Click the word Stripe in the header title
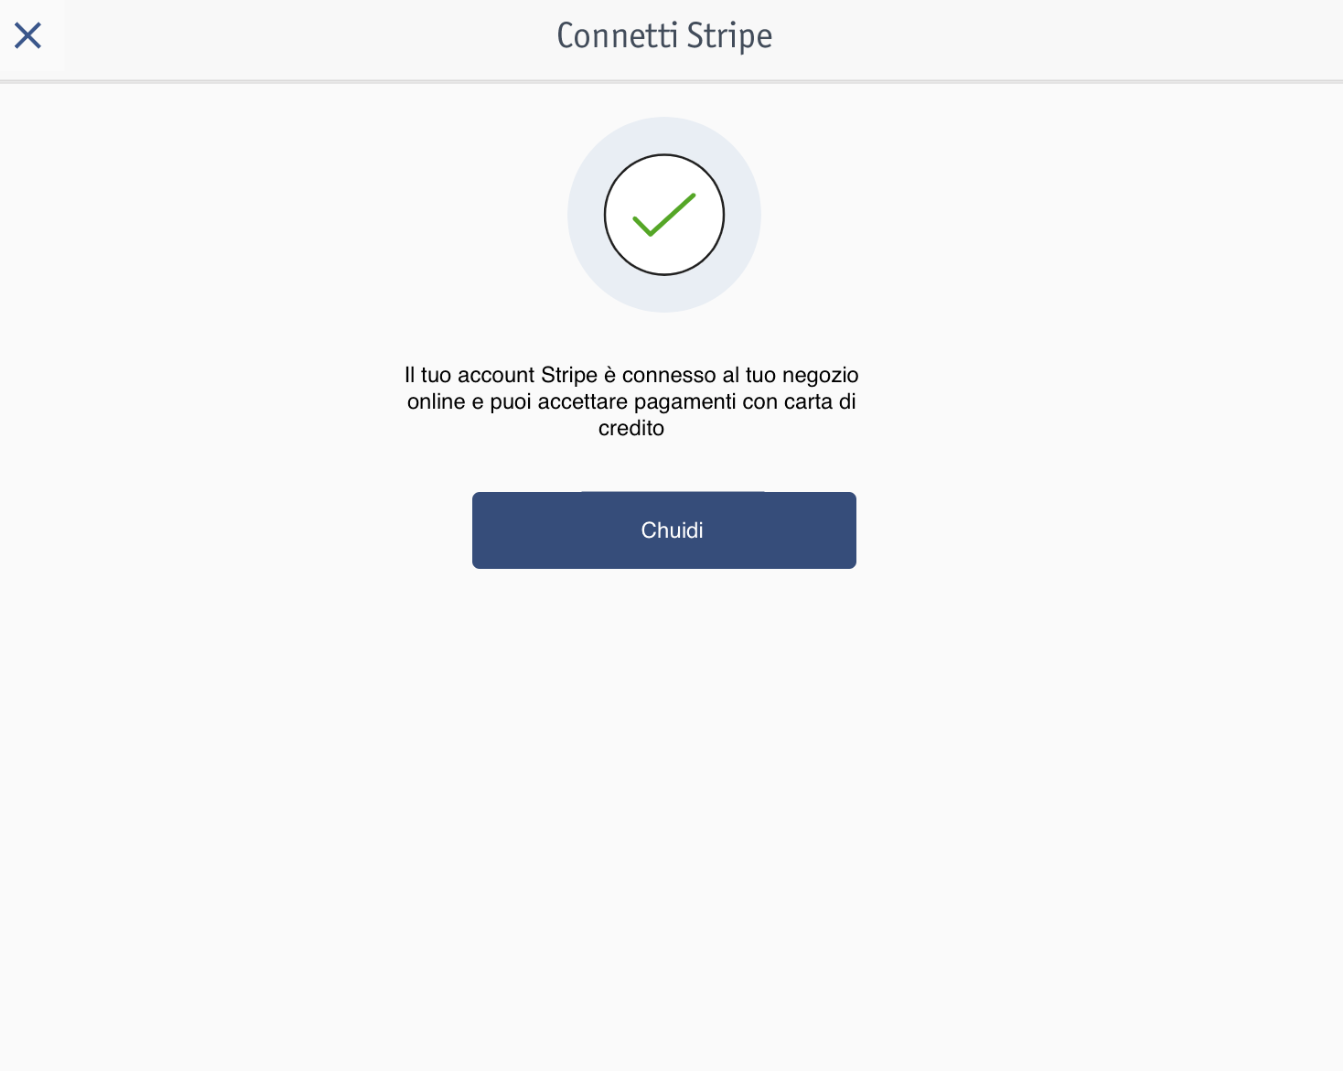Viewport: 1343px width, 1071px height. (729, 36)
